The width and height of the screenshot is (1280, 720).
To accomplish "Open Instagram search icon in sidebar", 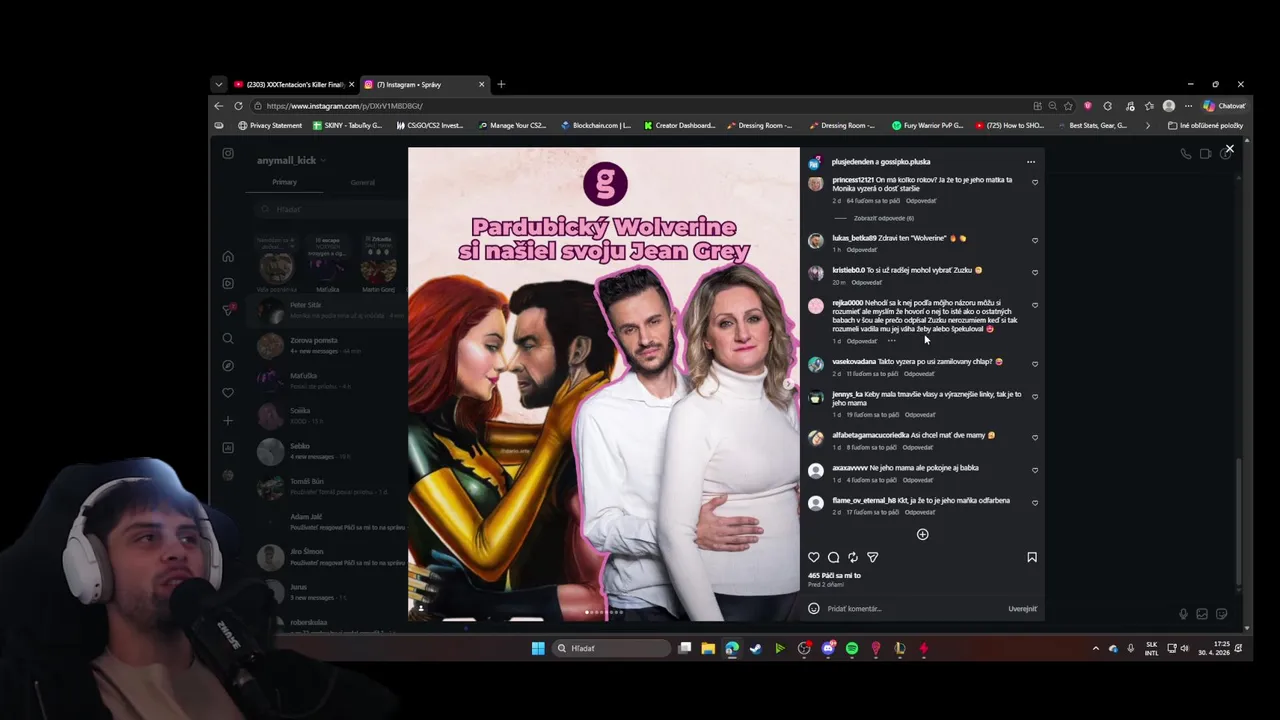I will click(x=228, y=338).
